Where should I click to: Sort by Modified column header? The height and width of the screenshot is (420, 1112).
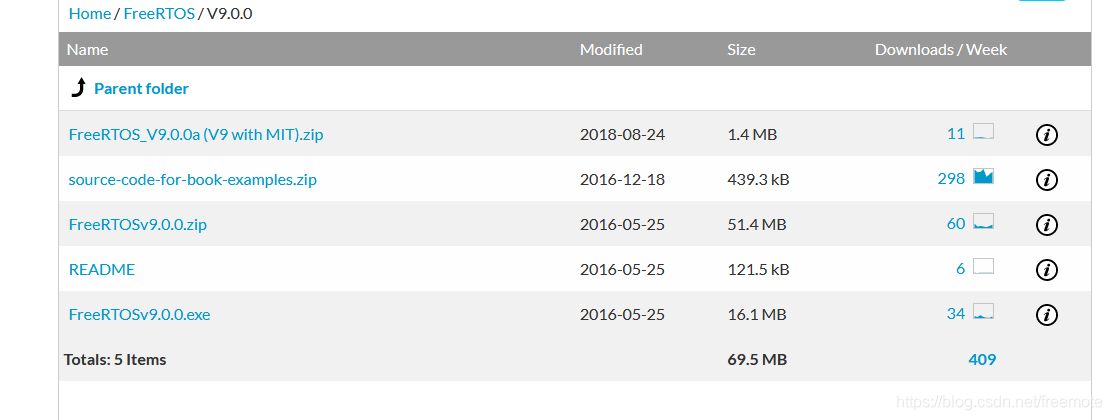pyautogui.click(x=611, y=49)
